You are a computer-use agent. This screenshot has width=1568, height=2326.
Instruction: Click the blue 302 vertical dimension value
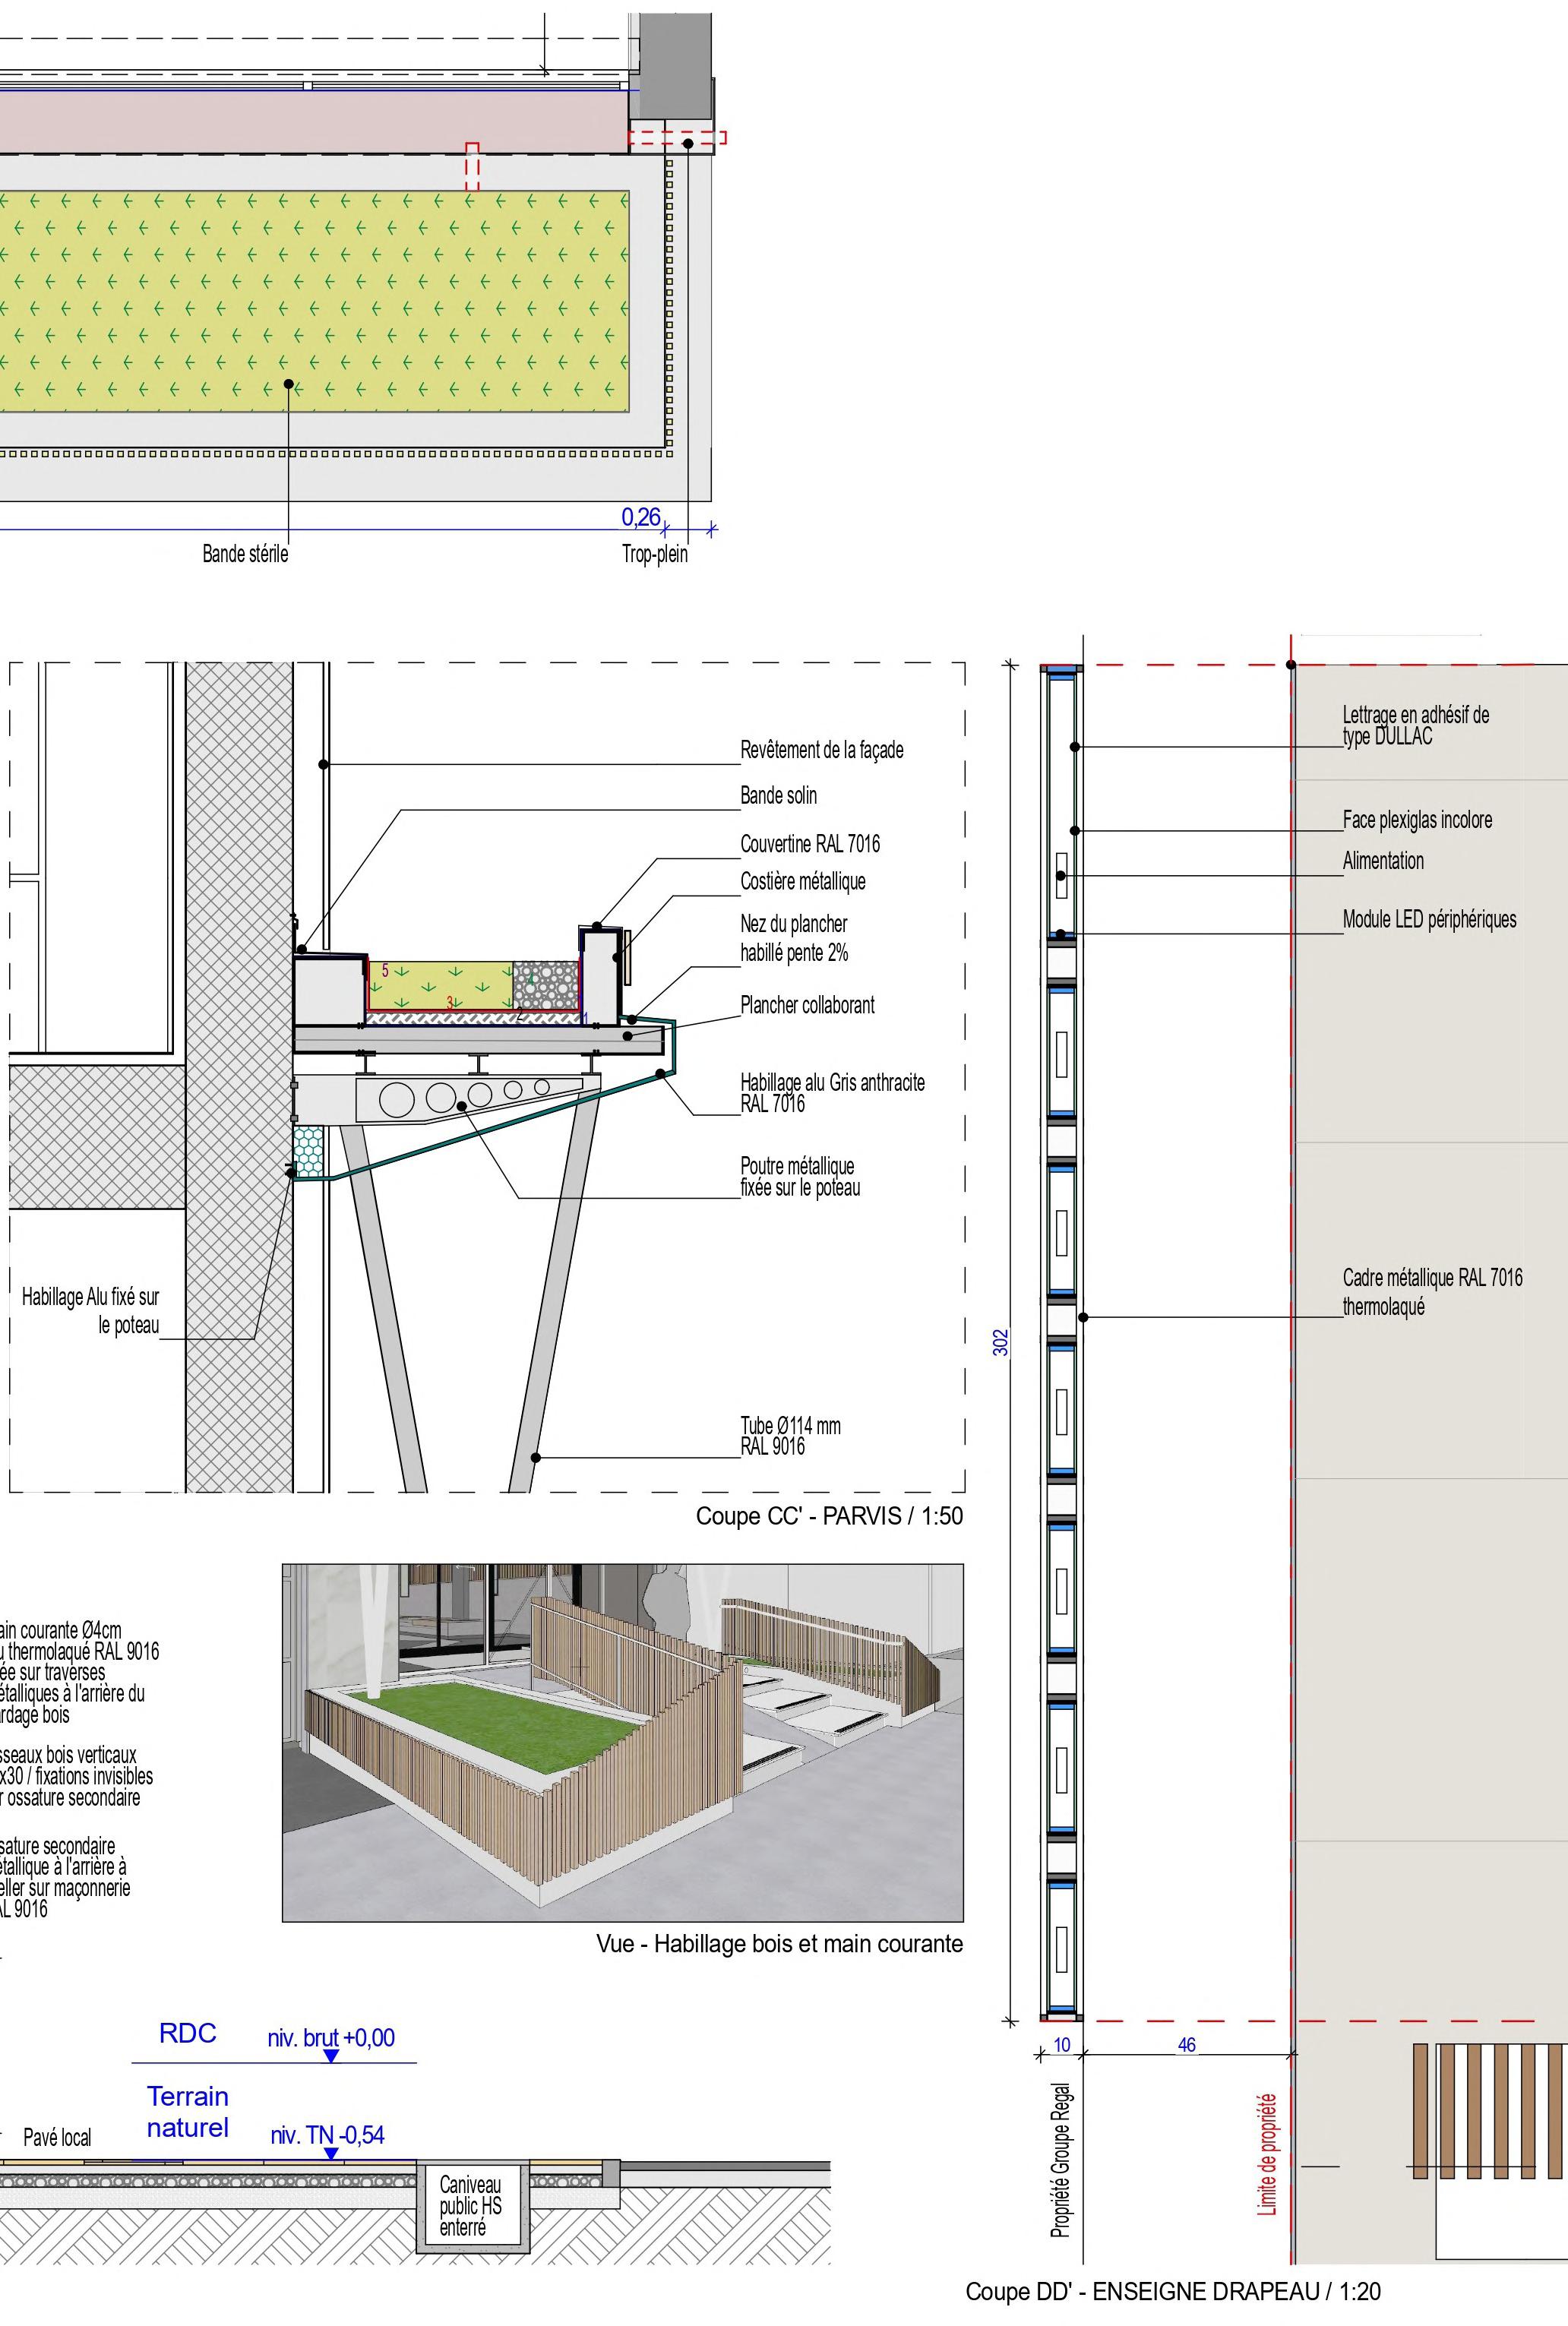(x=1001, y=1342)
